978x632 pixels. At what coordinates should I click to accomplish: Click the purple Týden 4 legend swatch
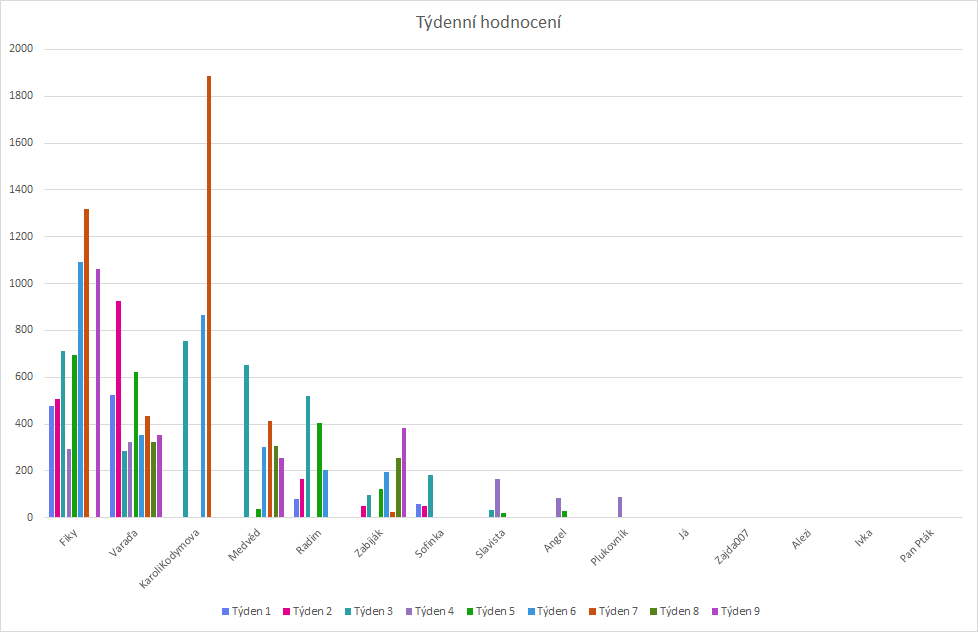point(408,611)
